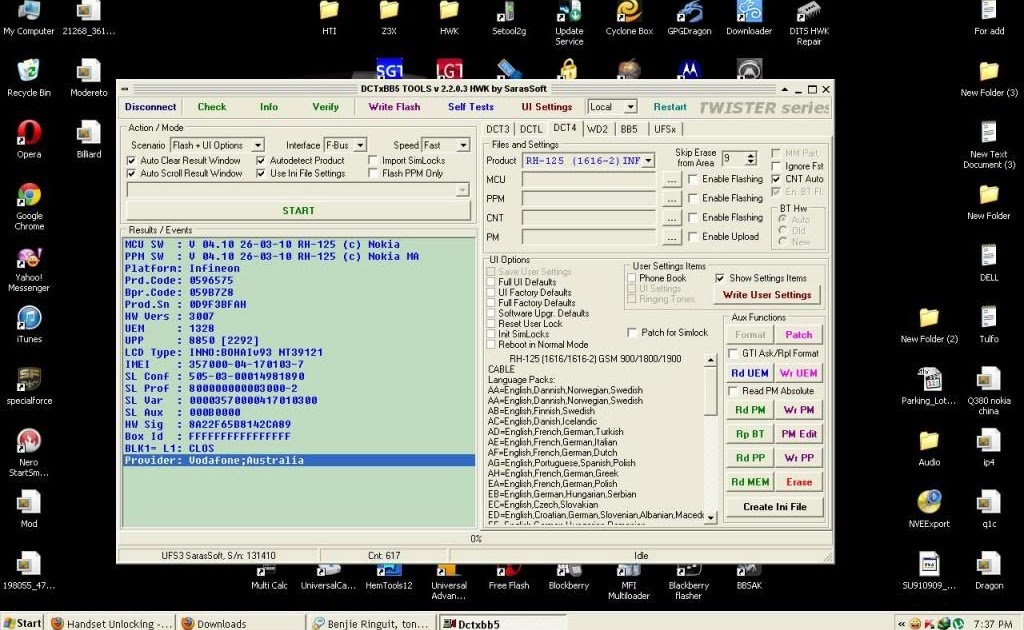Viewport: 1024px width, 630px height.
Task: Launch the BBSAK shortcut
Action: (x=749, y=577)
